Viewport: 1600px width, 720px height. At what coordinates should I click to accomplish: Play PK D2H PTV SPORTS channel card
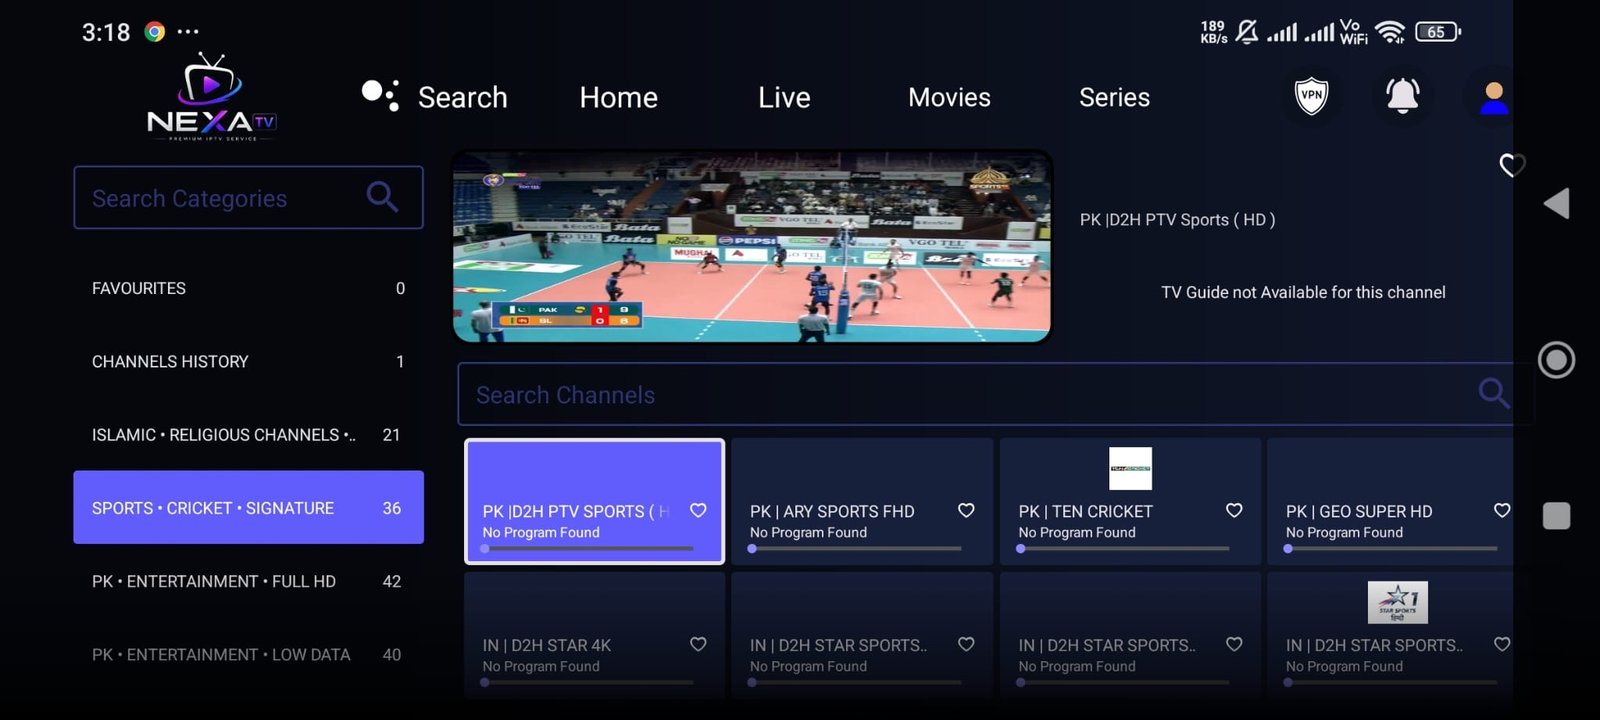point(594,501)
